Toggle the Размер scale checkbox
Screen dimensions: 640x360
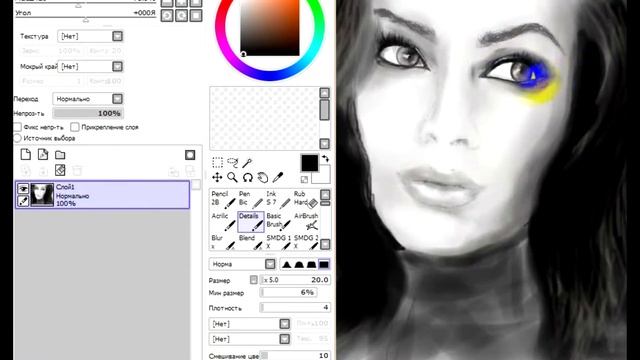click(x=253, y=280)
